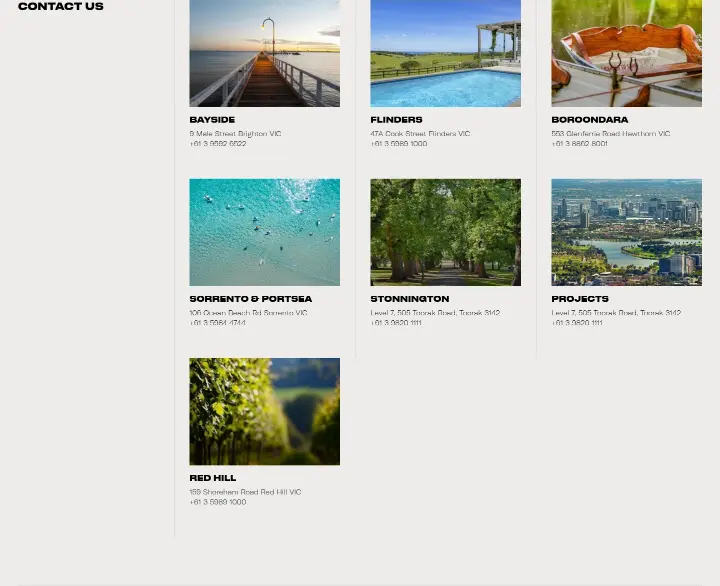Open the Stonnington tree avenue photo

(x=445, y=232)
